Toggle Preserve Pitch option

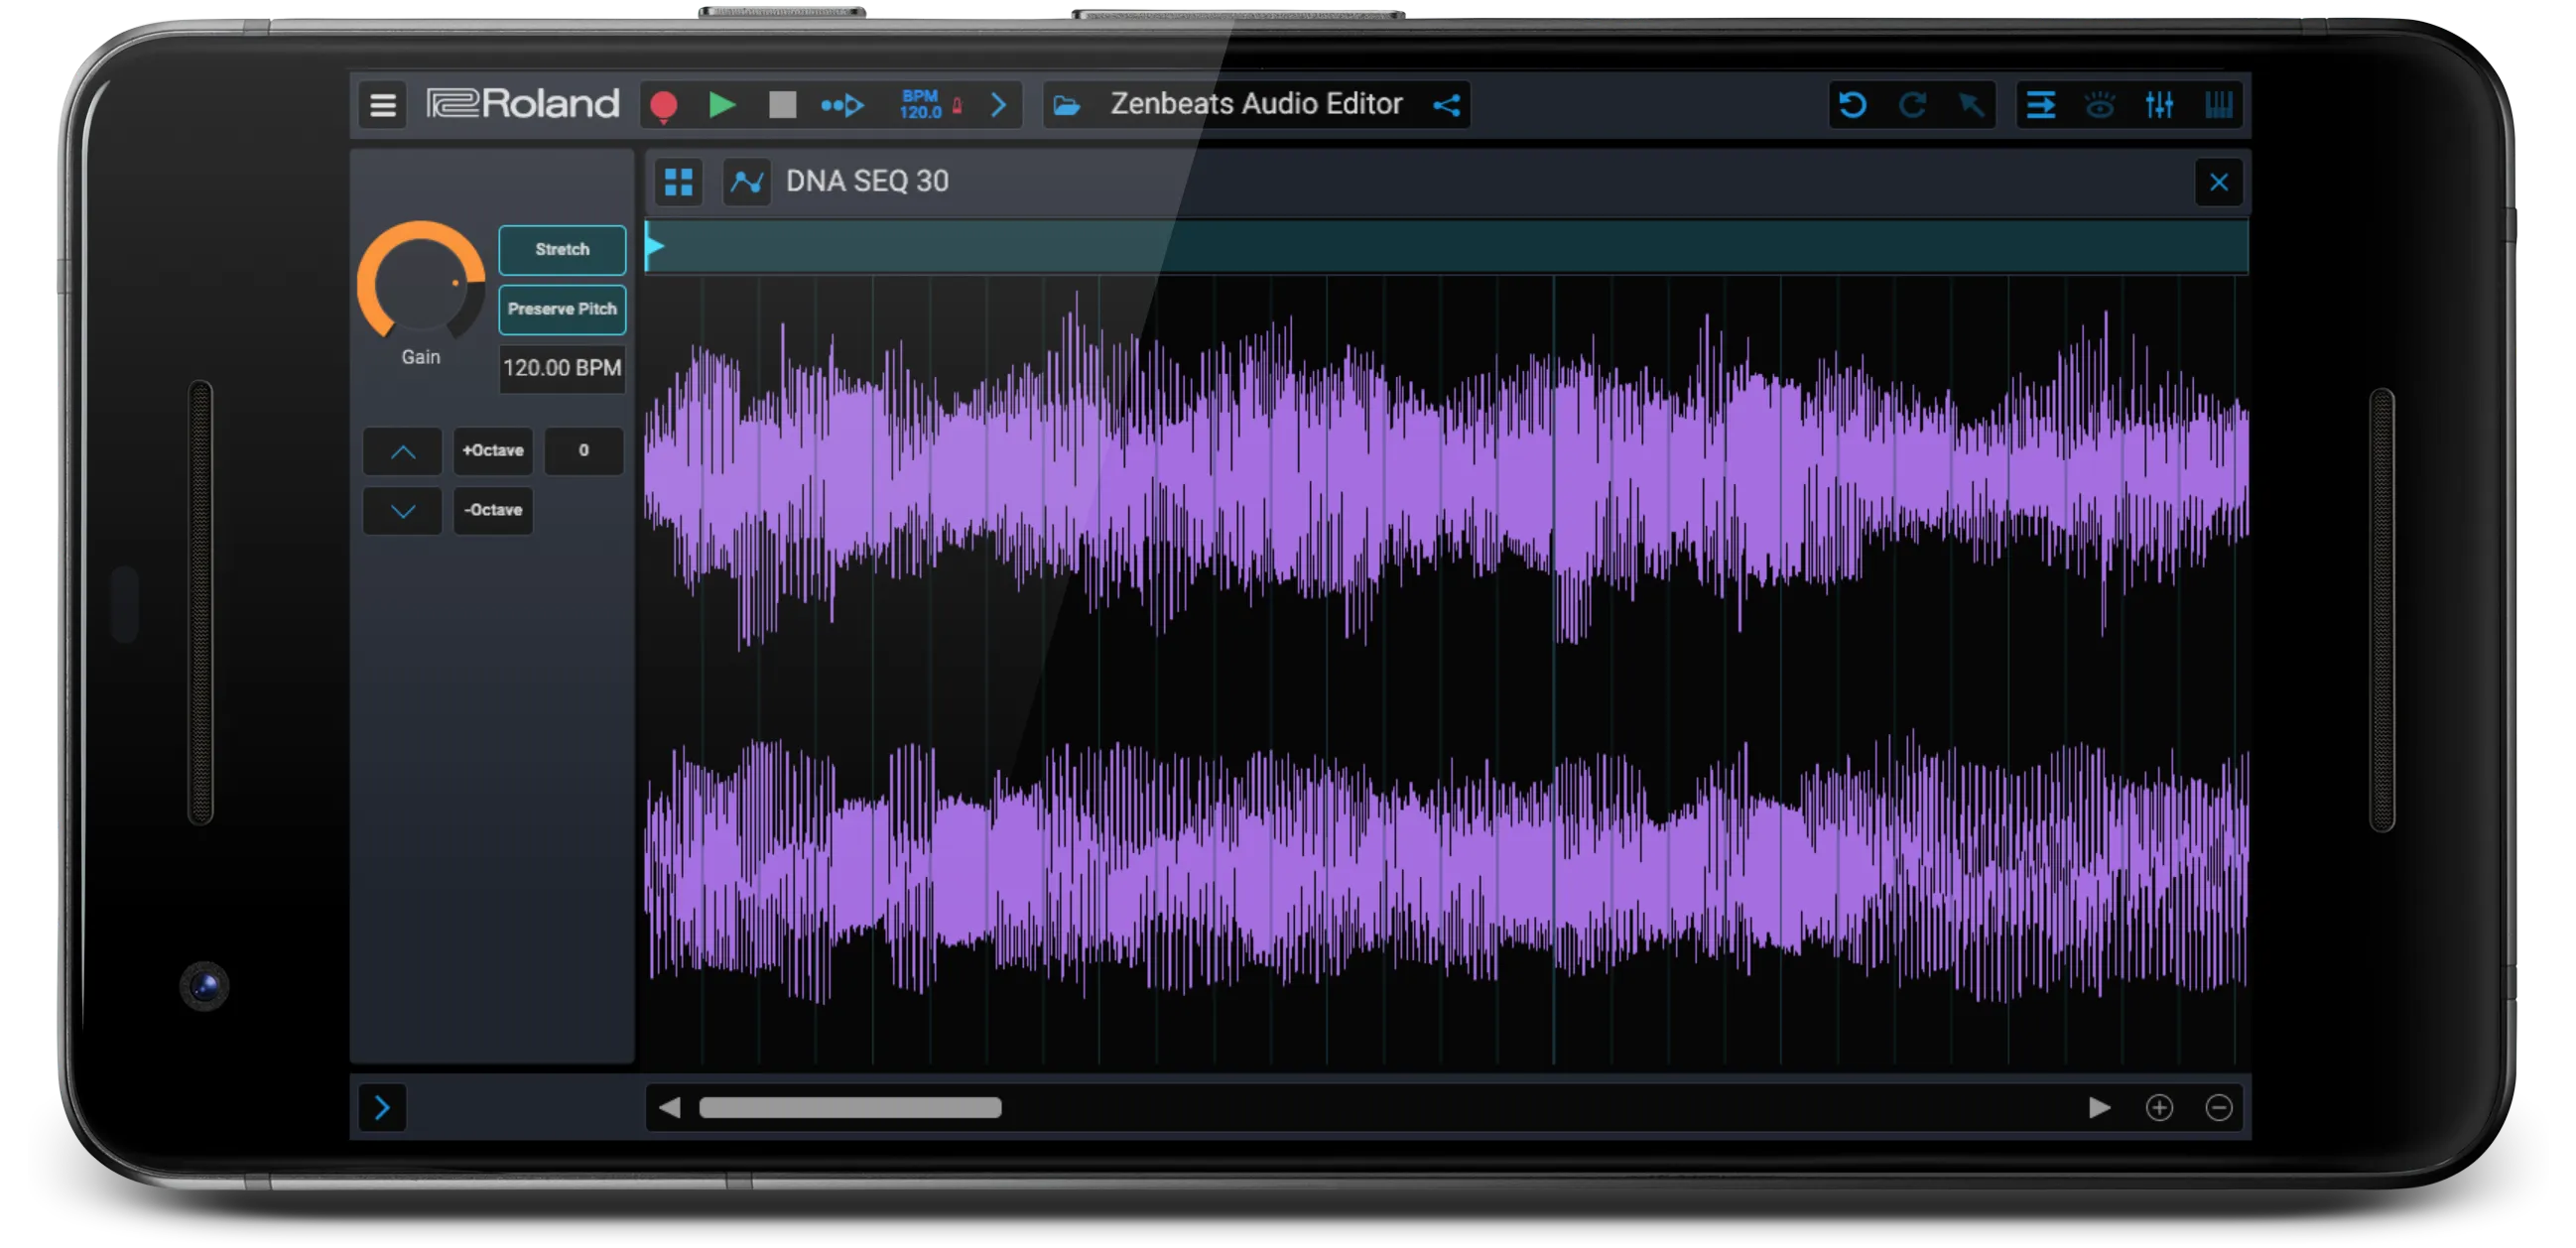tap(562, 309)
